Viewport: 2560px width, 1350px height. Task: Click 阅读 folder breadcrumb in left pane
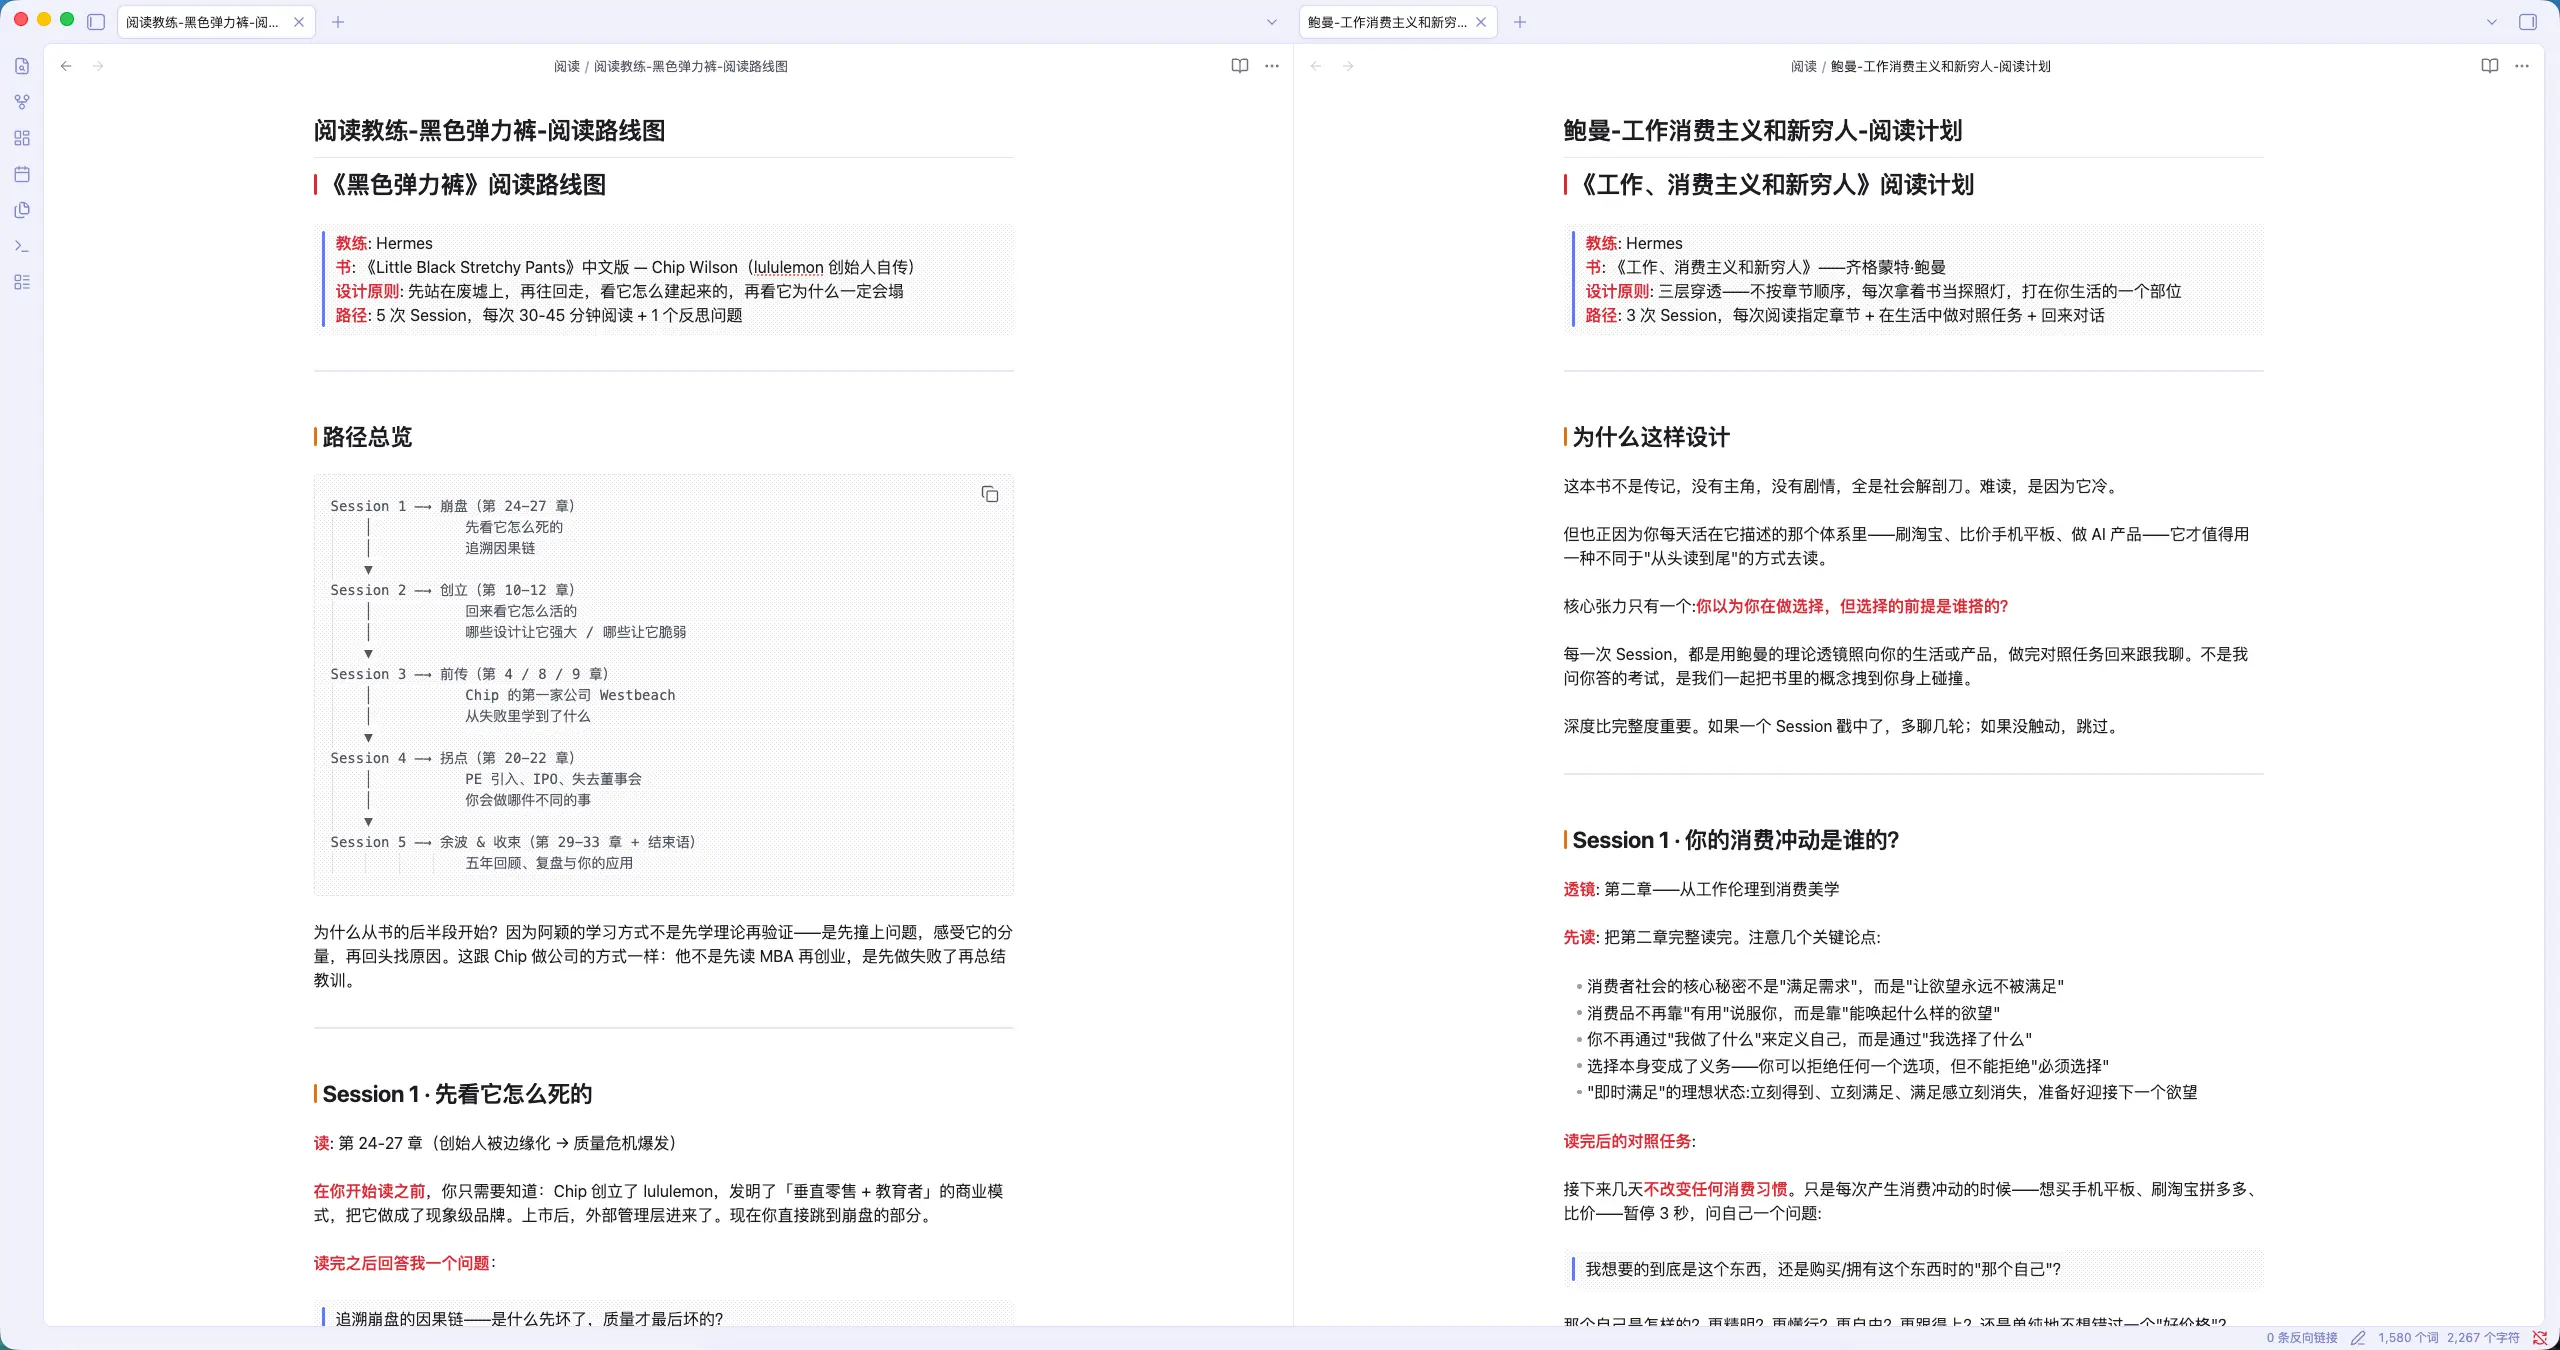click(567, 67)
